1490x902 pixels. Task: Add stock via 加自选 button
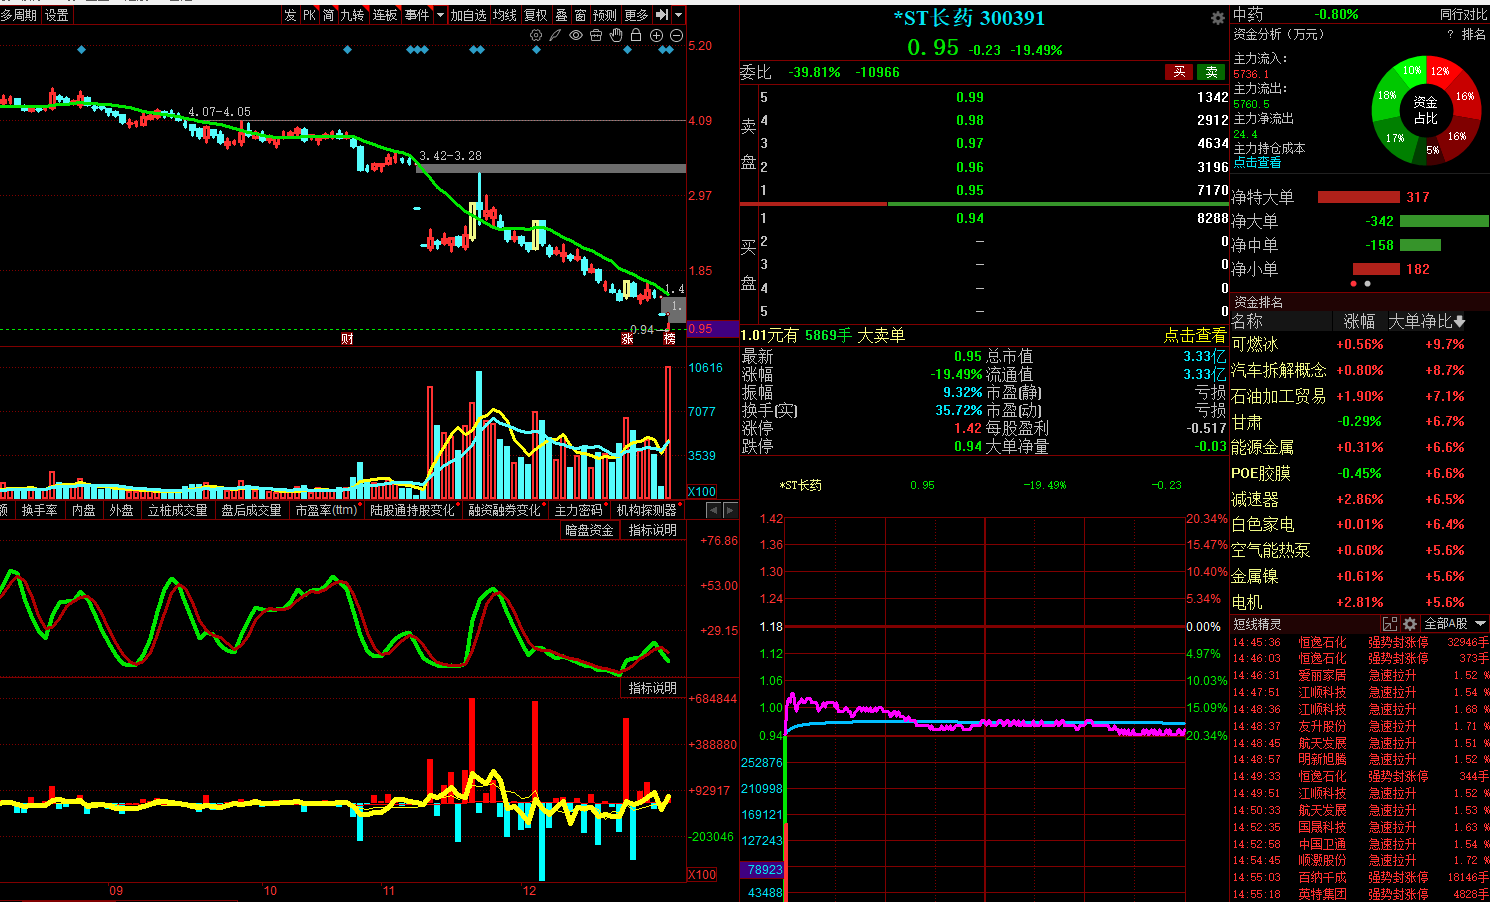468,15
